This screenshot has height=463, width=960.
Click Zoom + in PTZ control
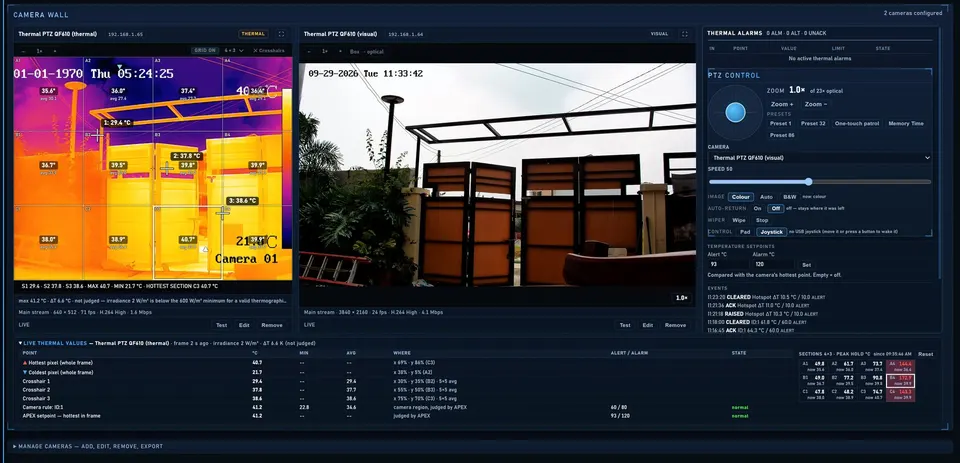[782, 105]
